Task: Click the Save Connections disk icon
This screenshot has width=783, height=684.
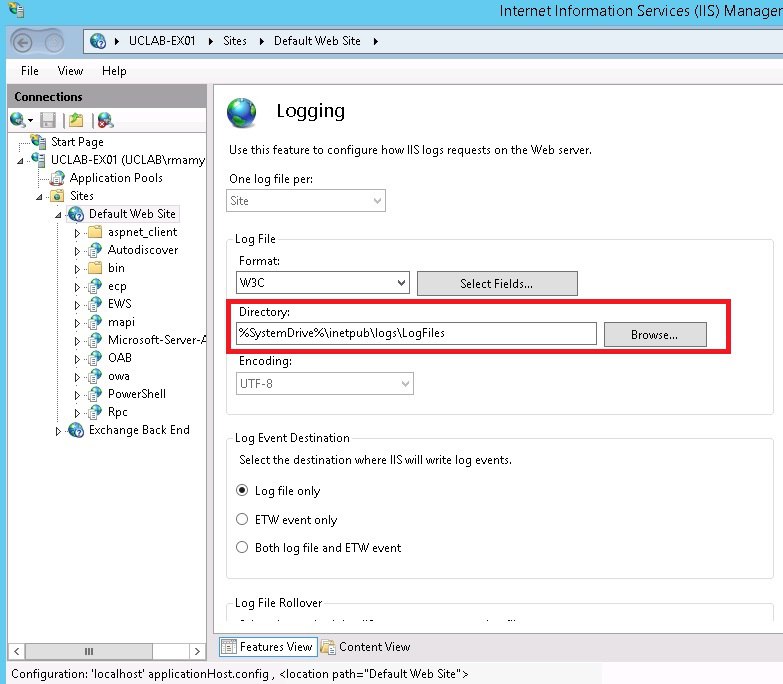Action: (48, 120)
